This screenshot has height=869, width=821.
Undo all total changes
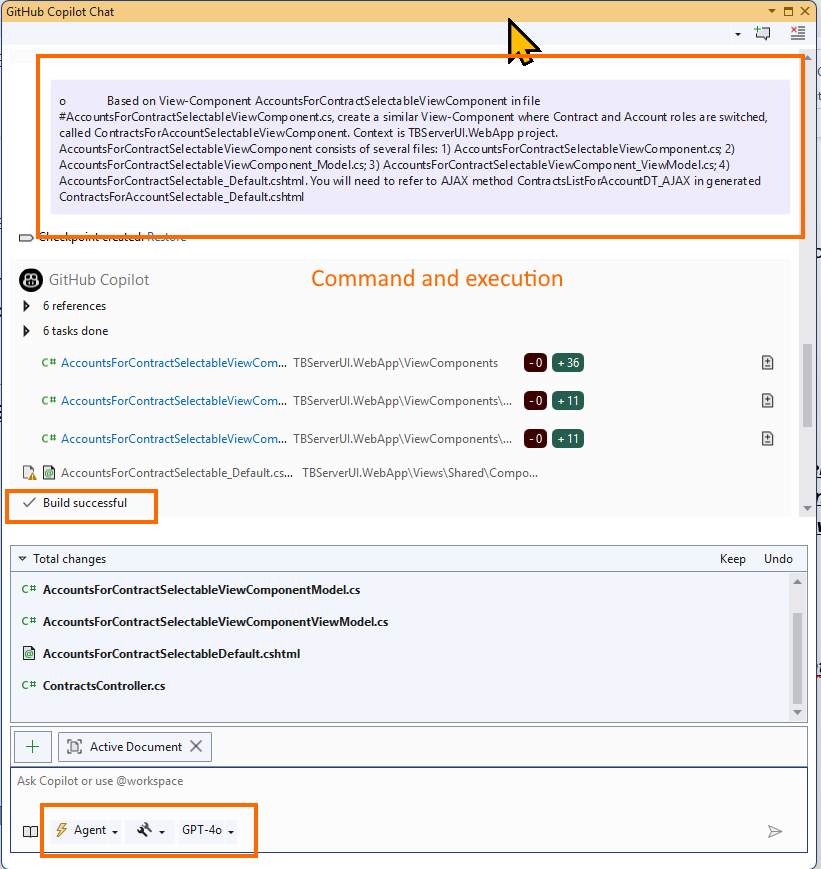(778, 559)
